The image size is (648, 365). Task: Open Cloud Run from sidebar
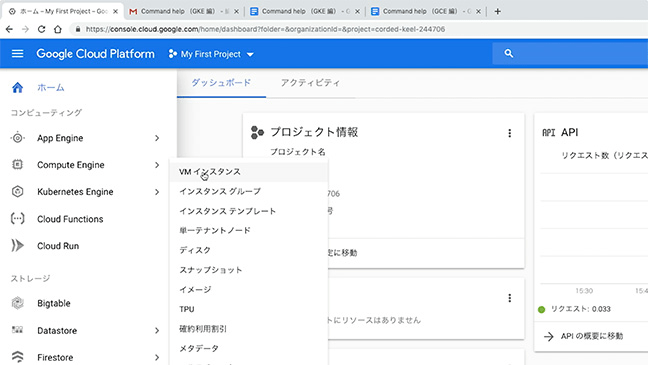point(58,246)
